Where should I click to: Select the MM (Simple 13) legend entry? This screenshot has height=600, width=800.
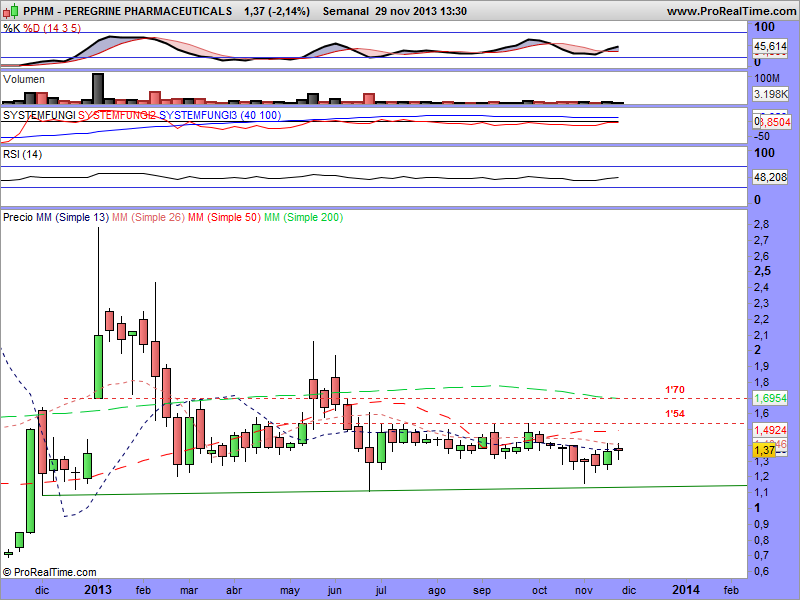[72, 217]
